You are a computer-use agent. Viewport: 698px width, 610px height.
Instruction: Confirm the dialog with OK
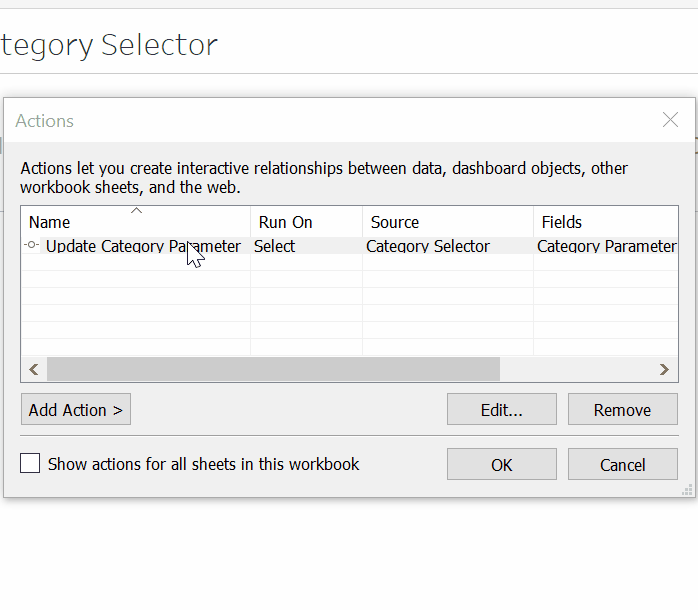point(501,464)
